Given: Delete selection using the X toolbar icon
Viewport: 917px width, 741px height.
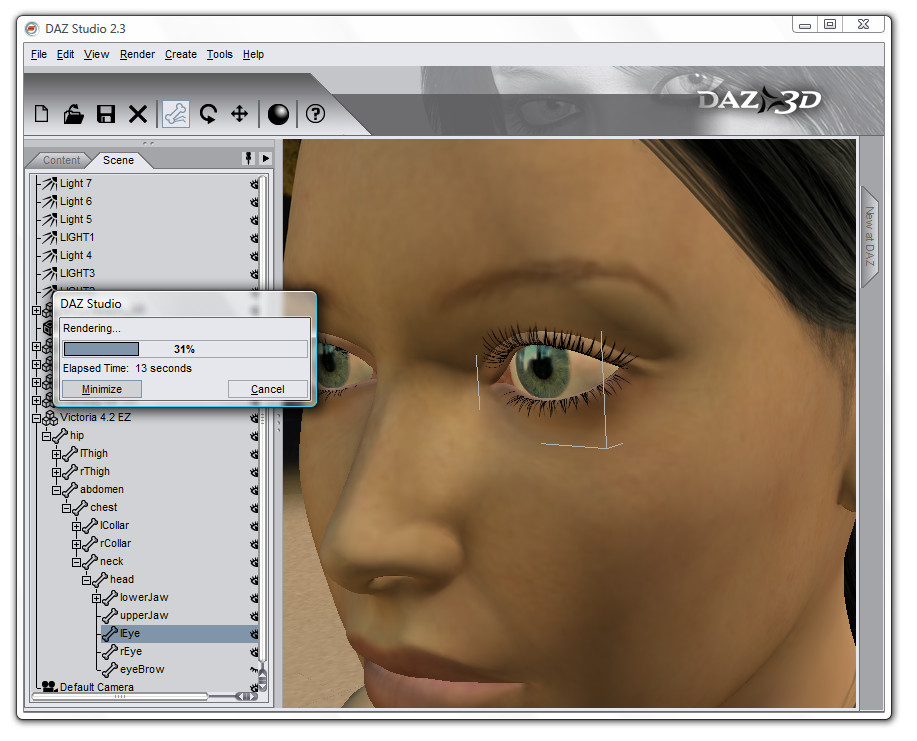Looking at the screenshot, I should tap(138, 113).
